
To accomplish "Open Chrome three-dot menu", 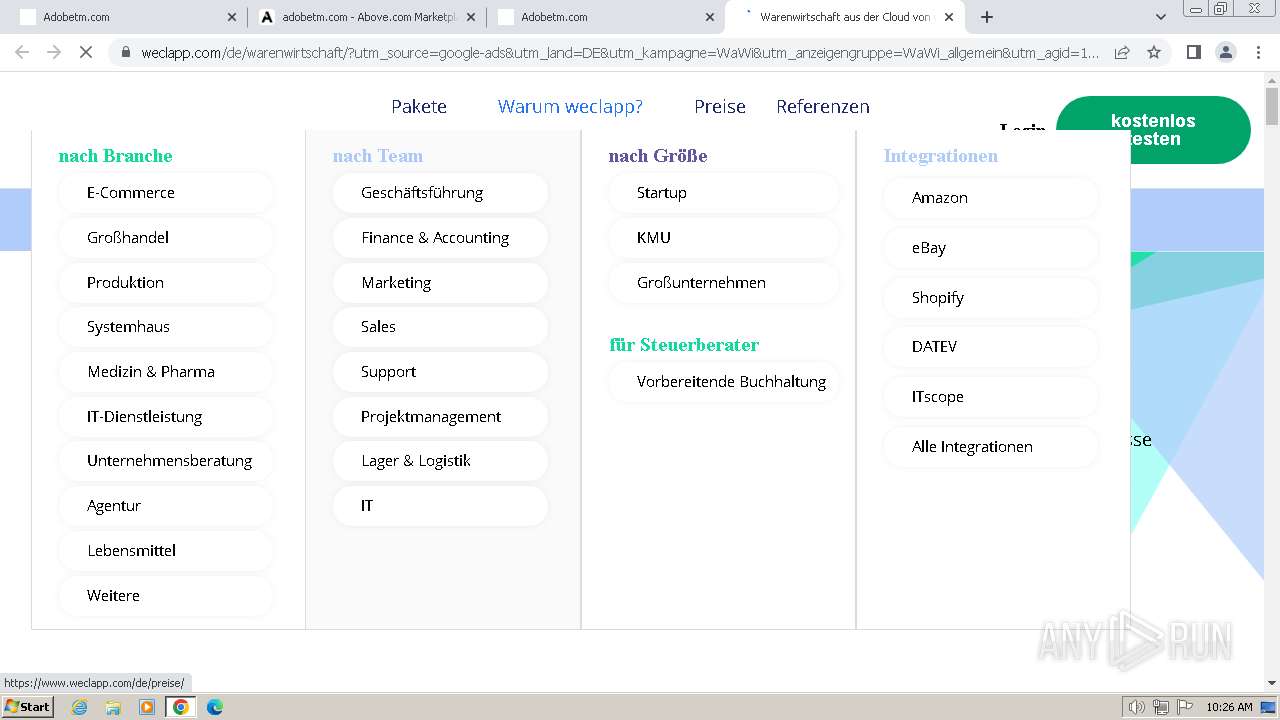I will (1257, 52).
